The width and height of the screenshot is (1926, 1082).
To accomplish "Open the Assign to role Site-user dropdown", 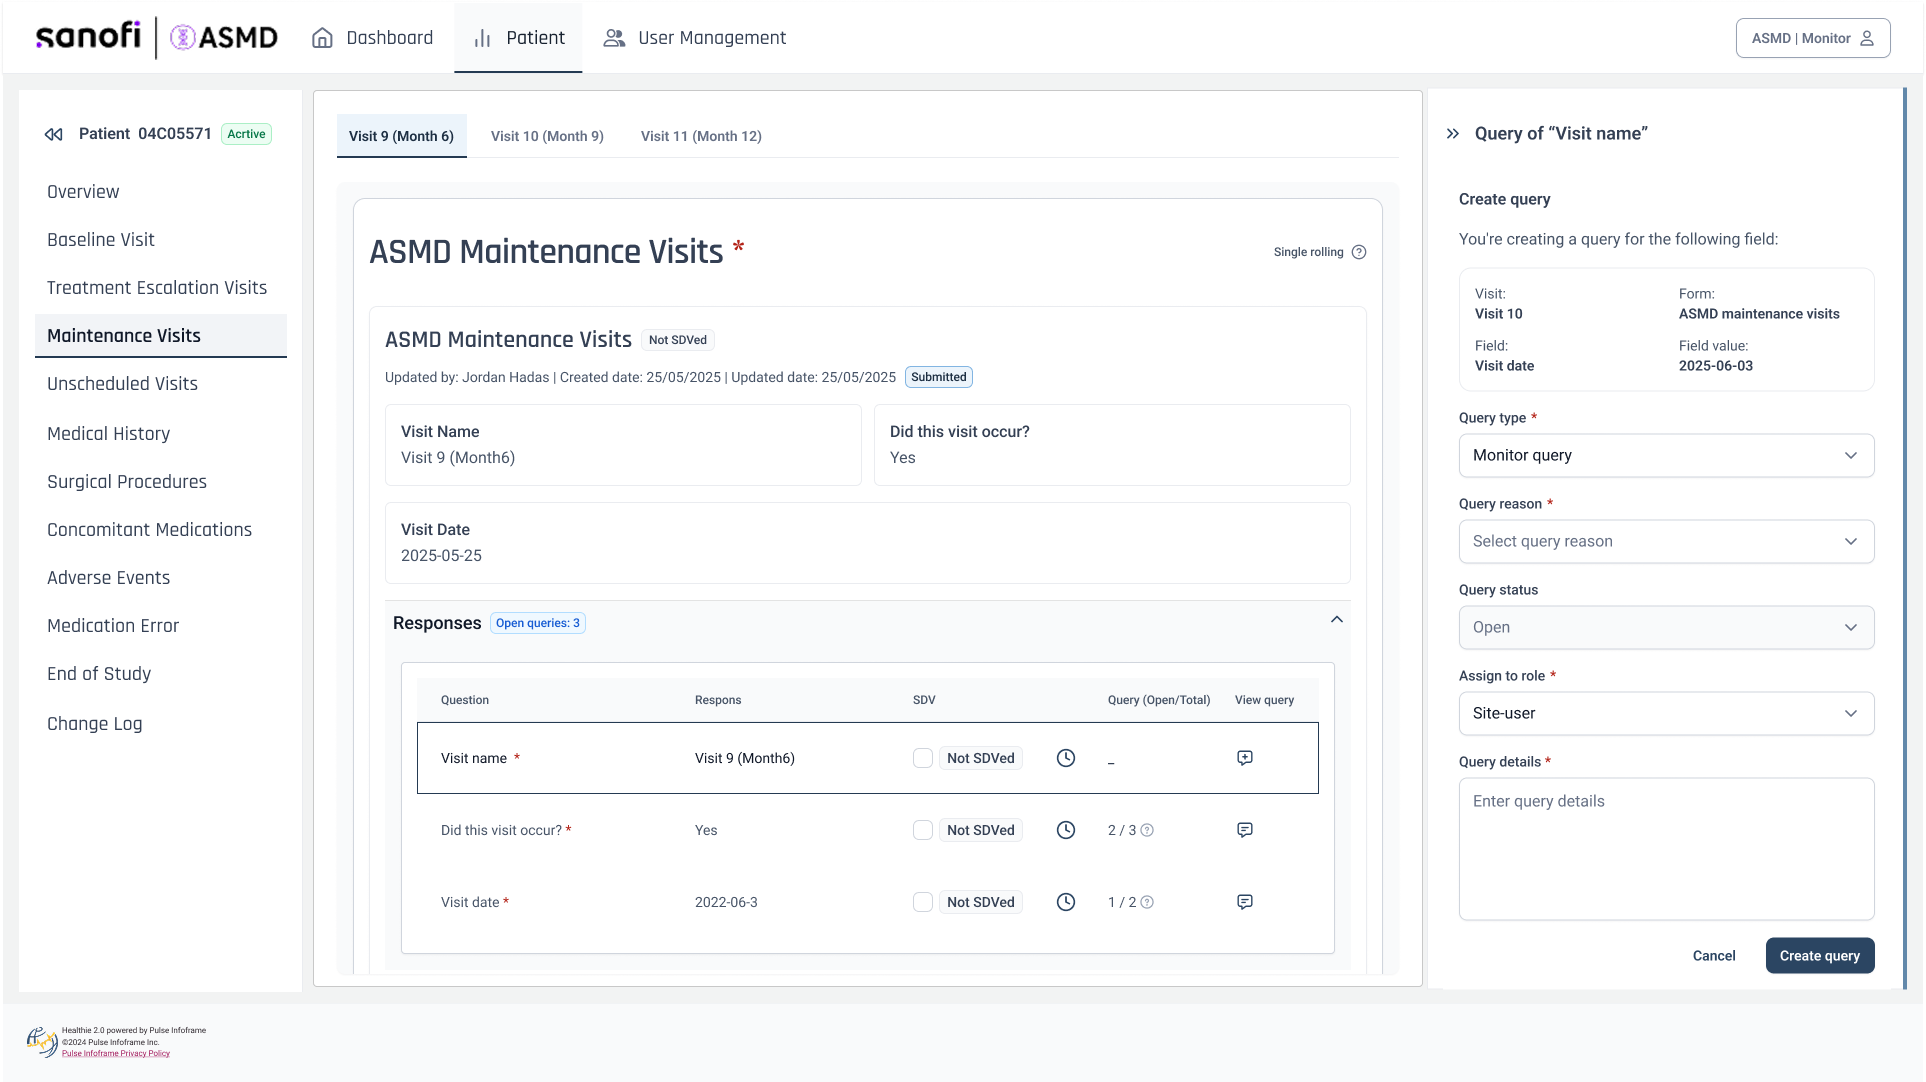I will click(x=1666, y=713).
